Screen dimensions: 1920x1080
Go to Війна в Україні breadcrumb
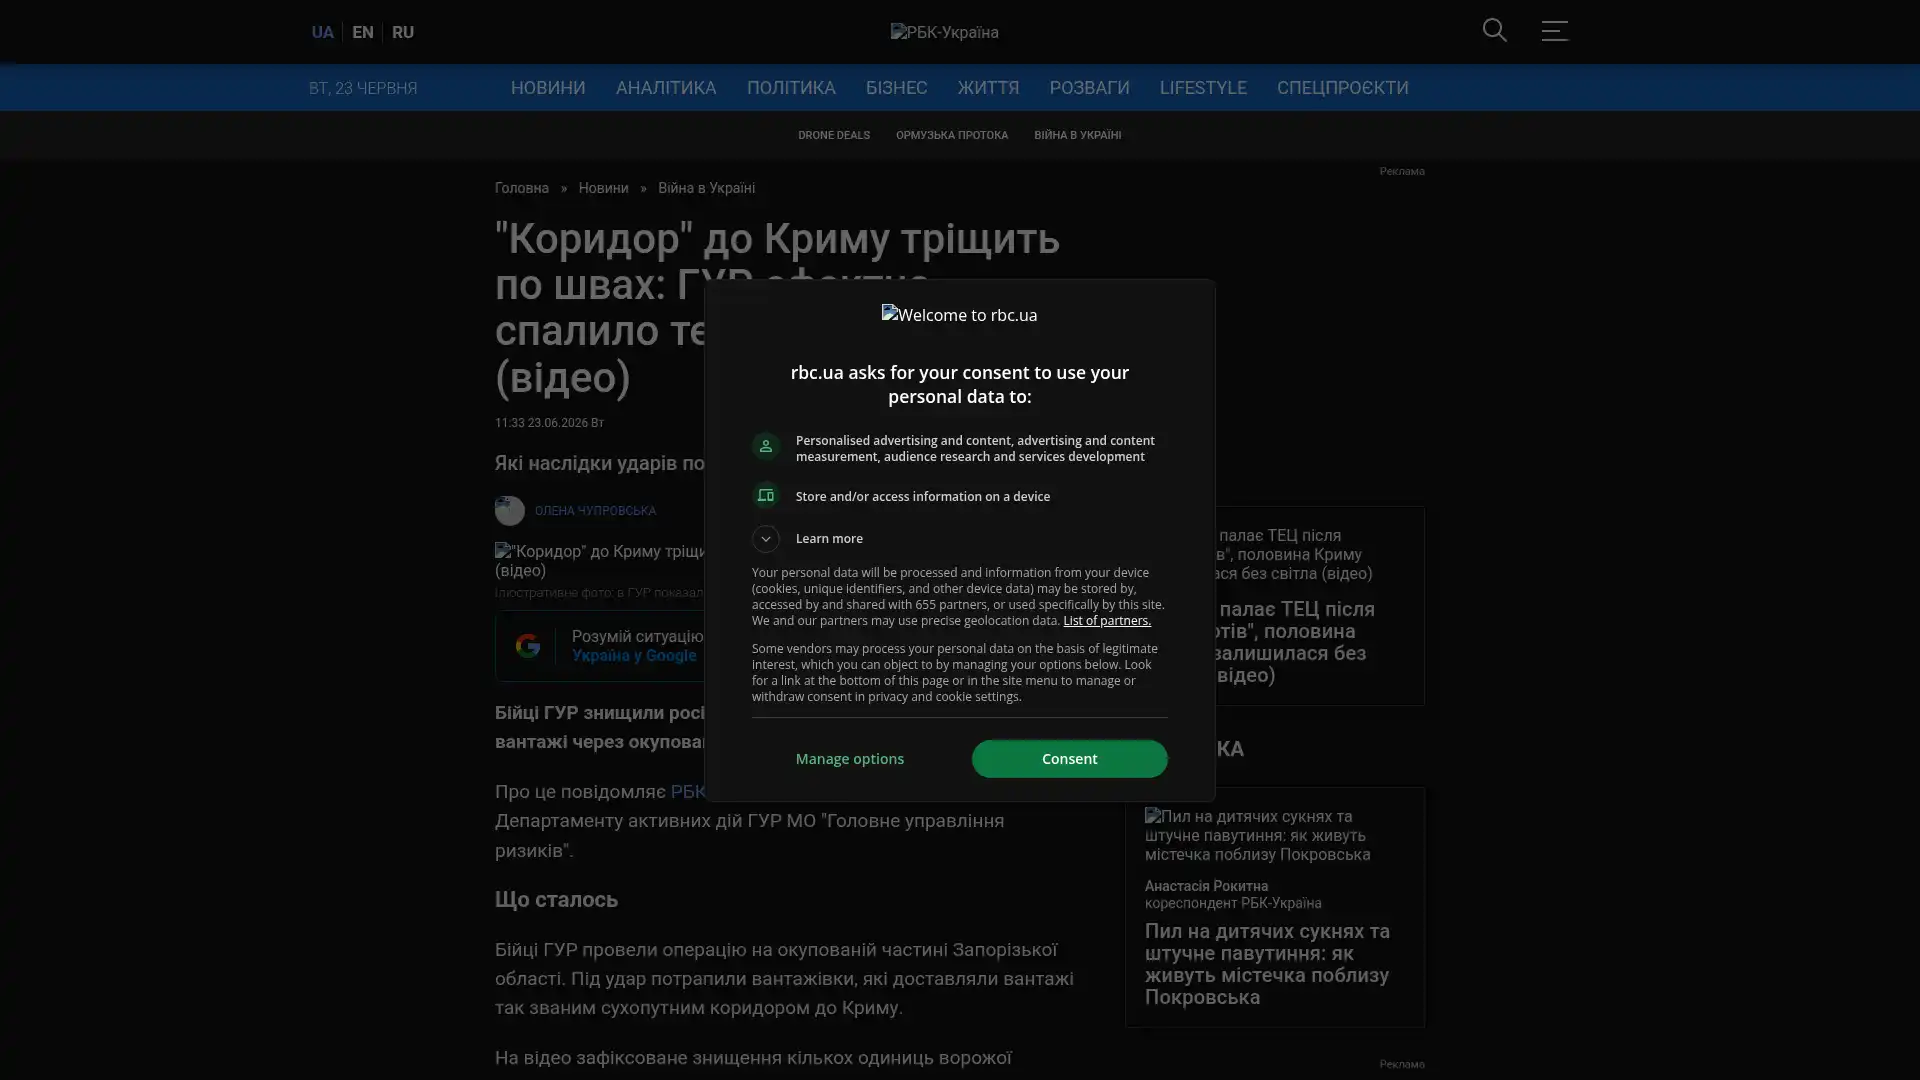pyautogui.click(x=706, y=188)
